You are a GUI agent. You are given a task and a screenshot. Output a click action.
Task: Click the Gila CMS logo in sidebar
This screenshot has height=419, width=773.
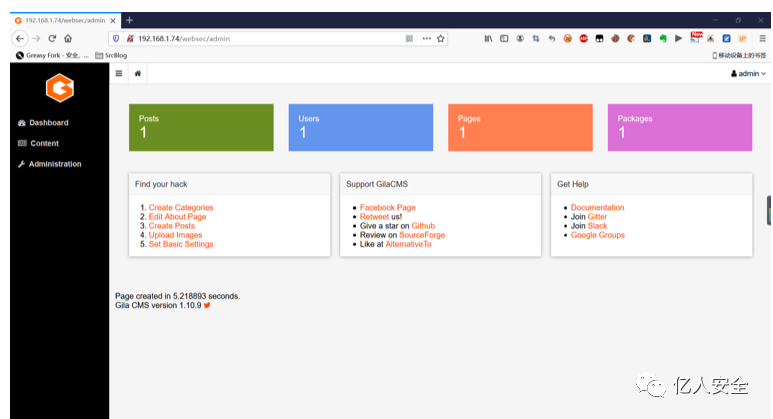(60, 88)
